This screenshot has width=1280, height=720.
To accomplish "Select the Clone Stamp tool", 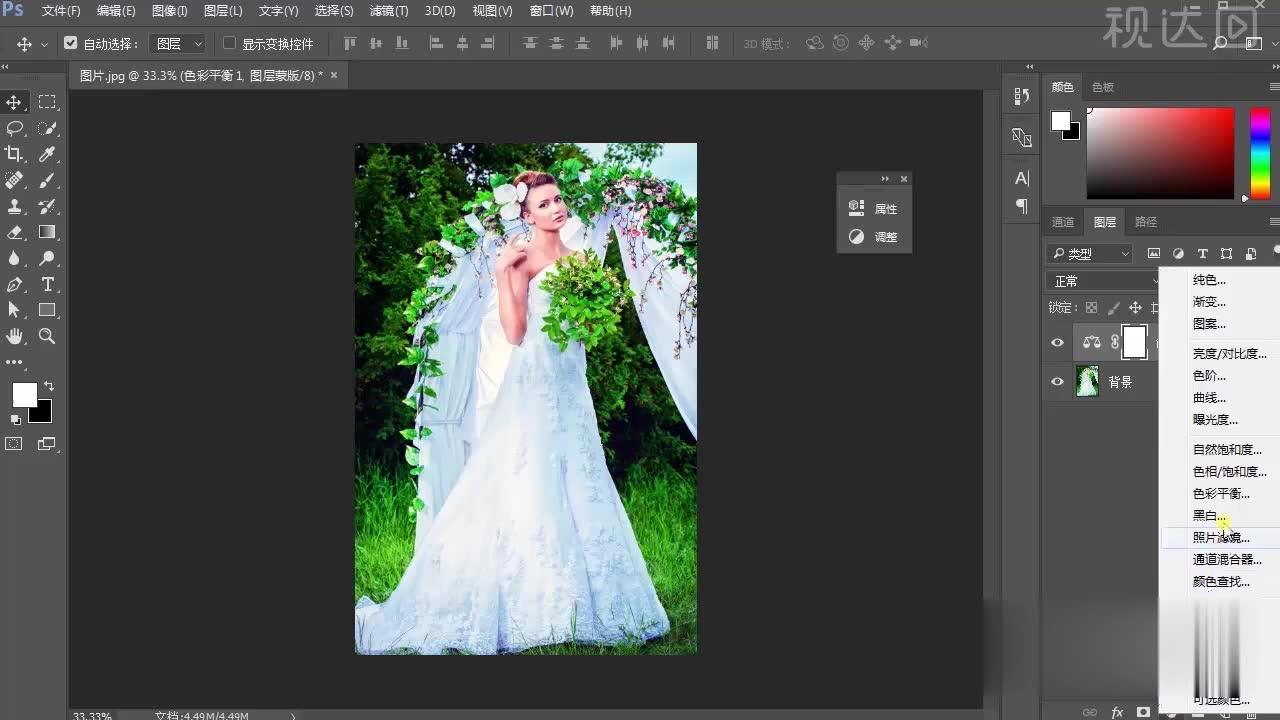I will 14,206.
